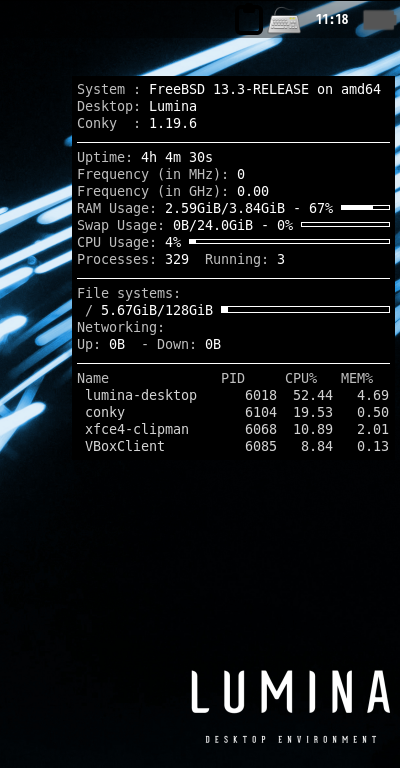400x768 pixels.
Task: Click the RAM usage progress bar
Action: (365, 208)
